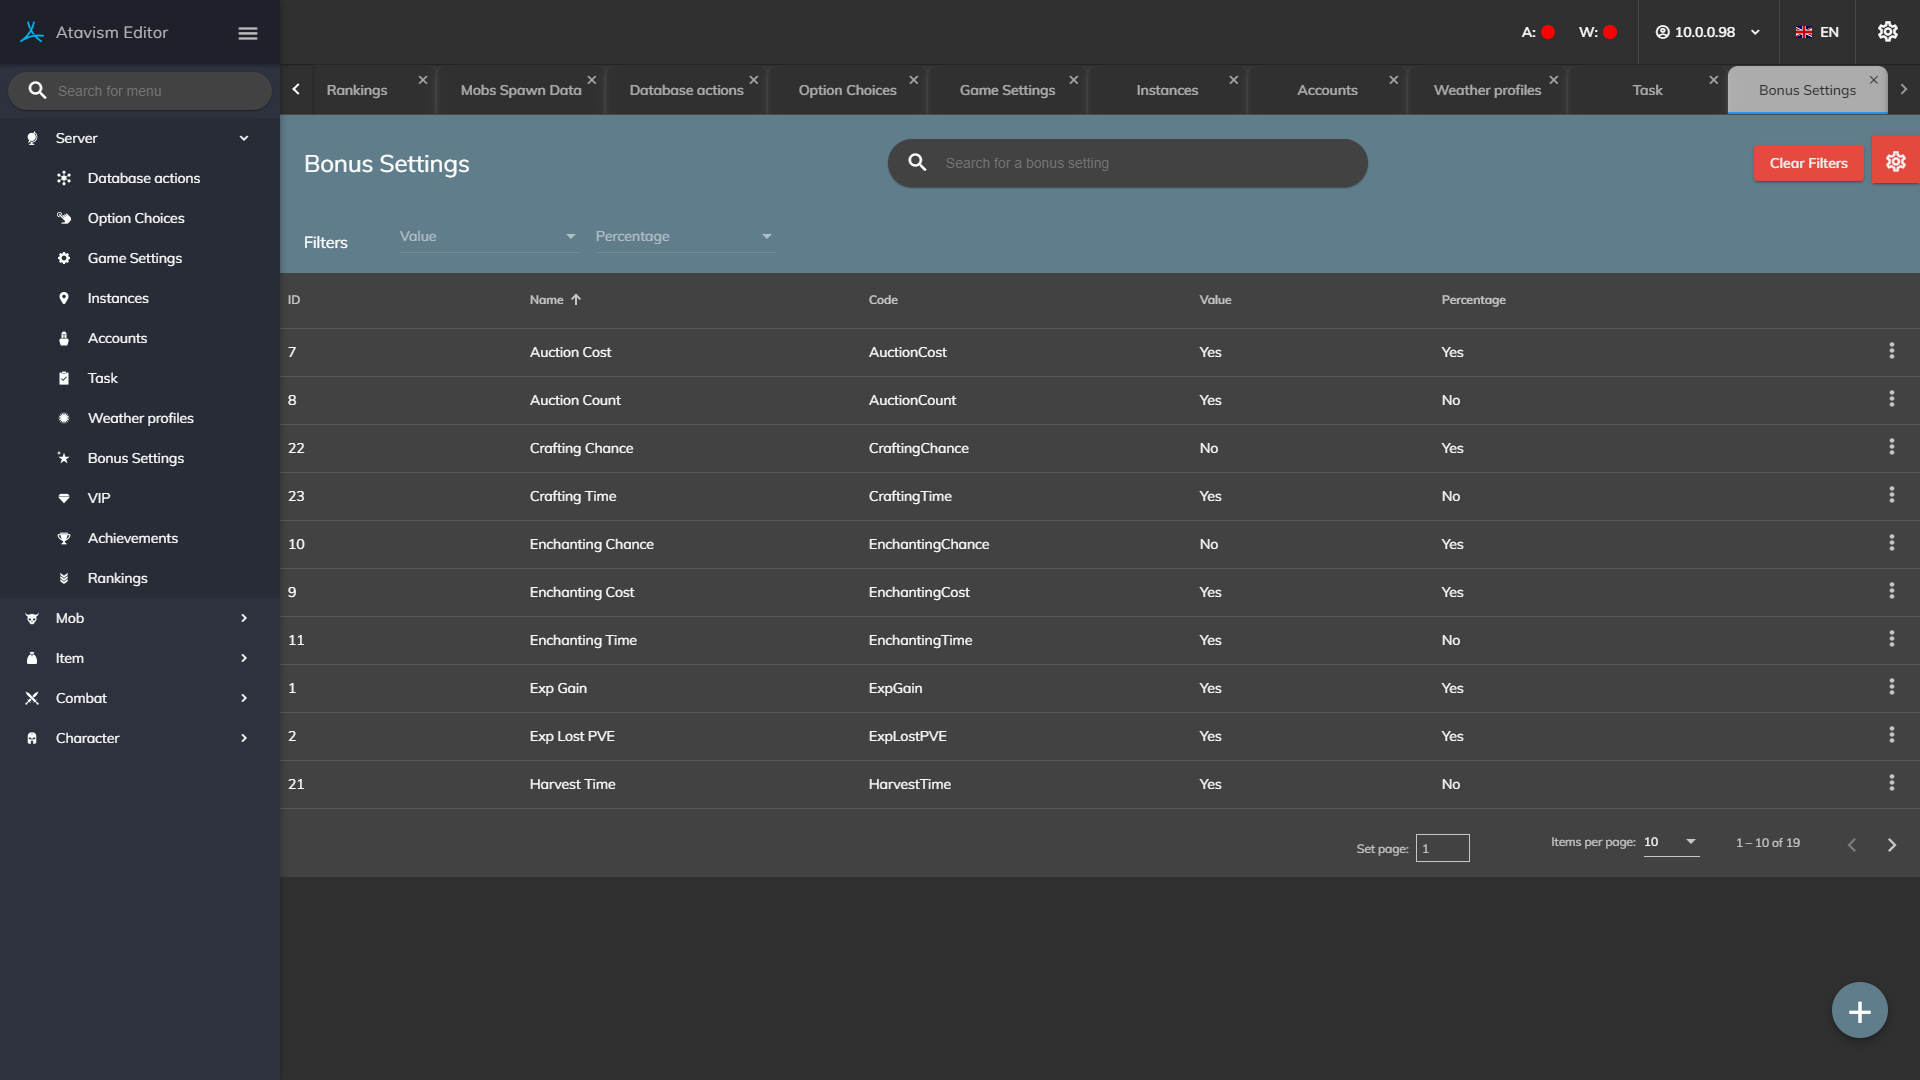Open the row actions menu for Auction Cost

[x=1891, y=351]
